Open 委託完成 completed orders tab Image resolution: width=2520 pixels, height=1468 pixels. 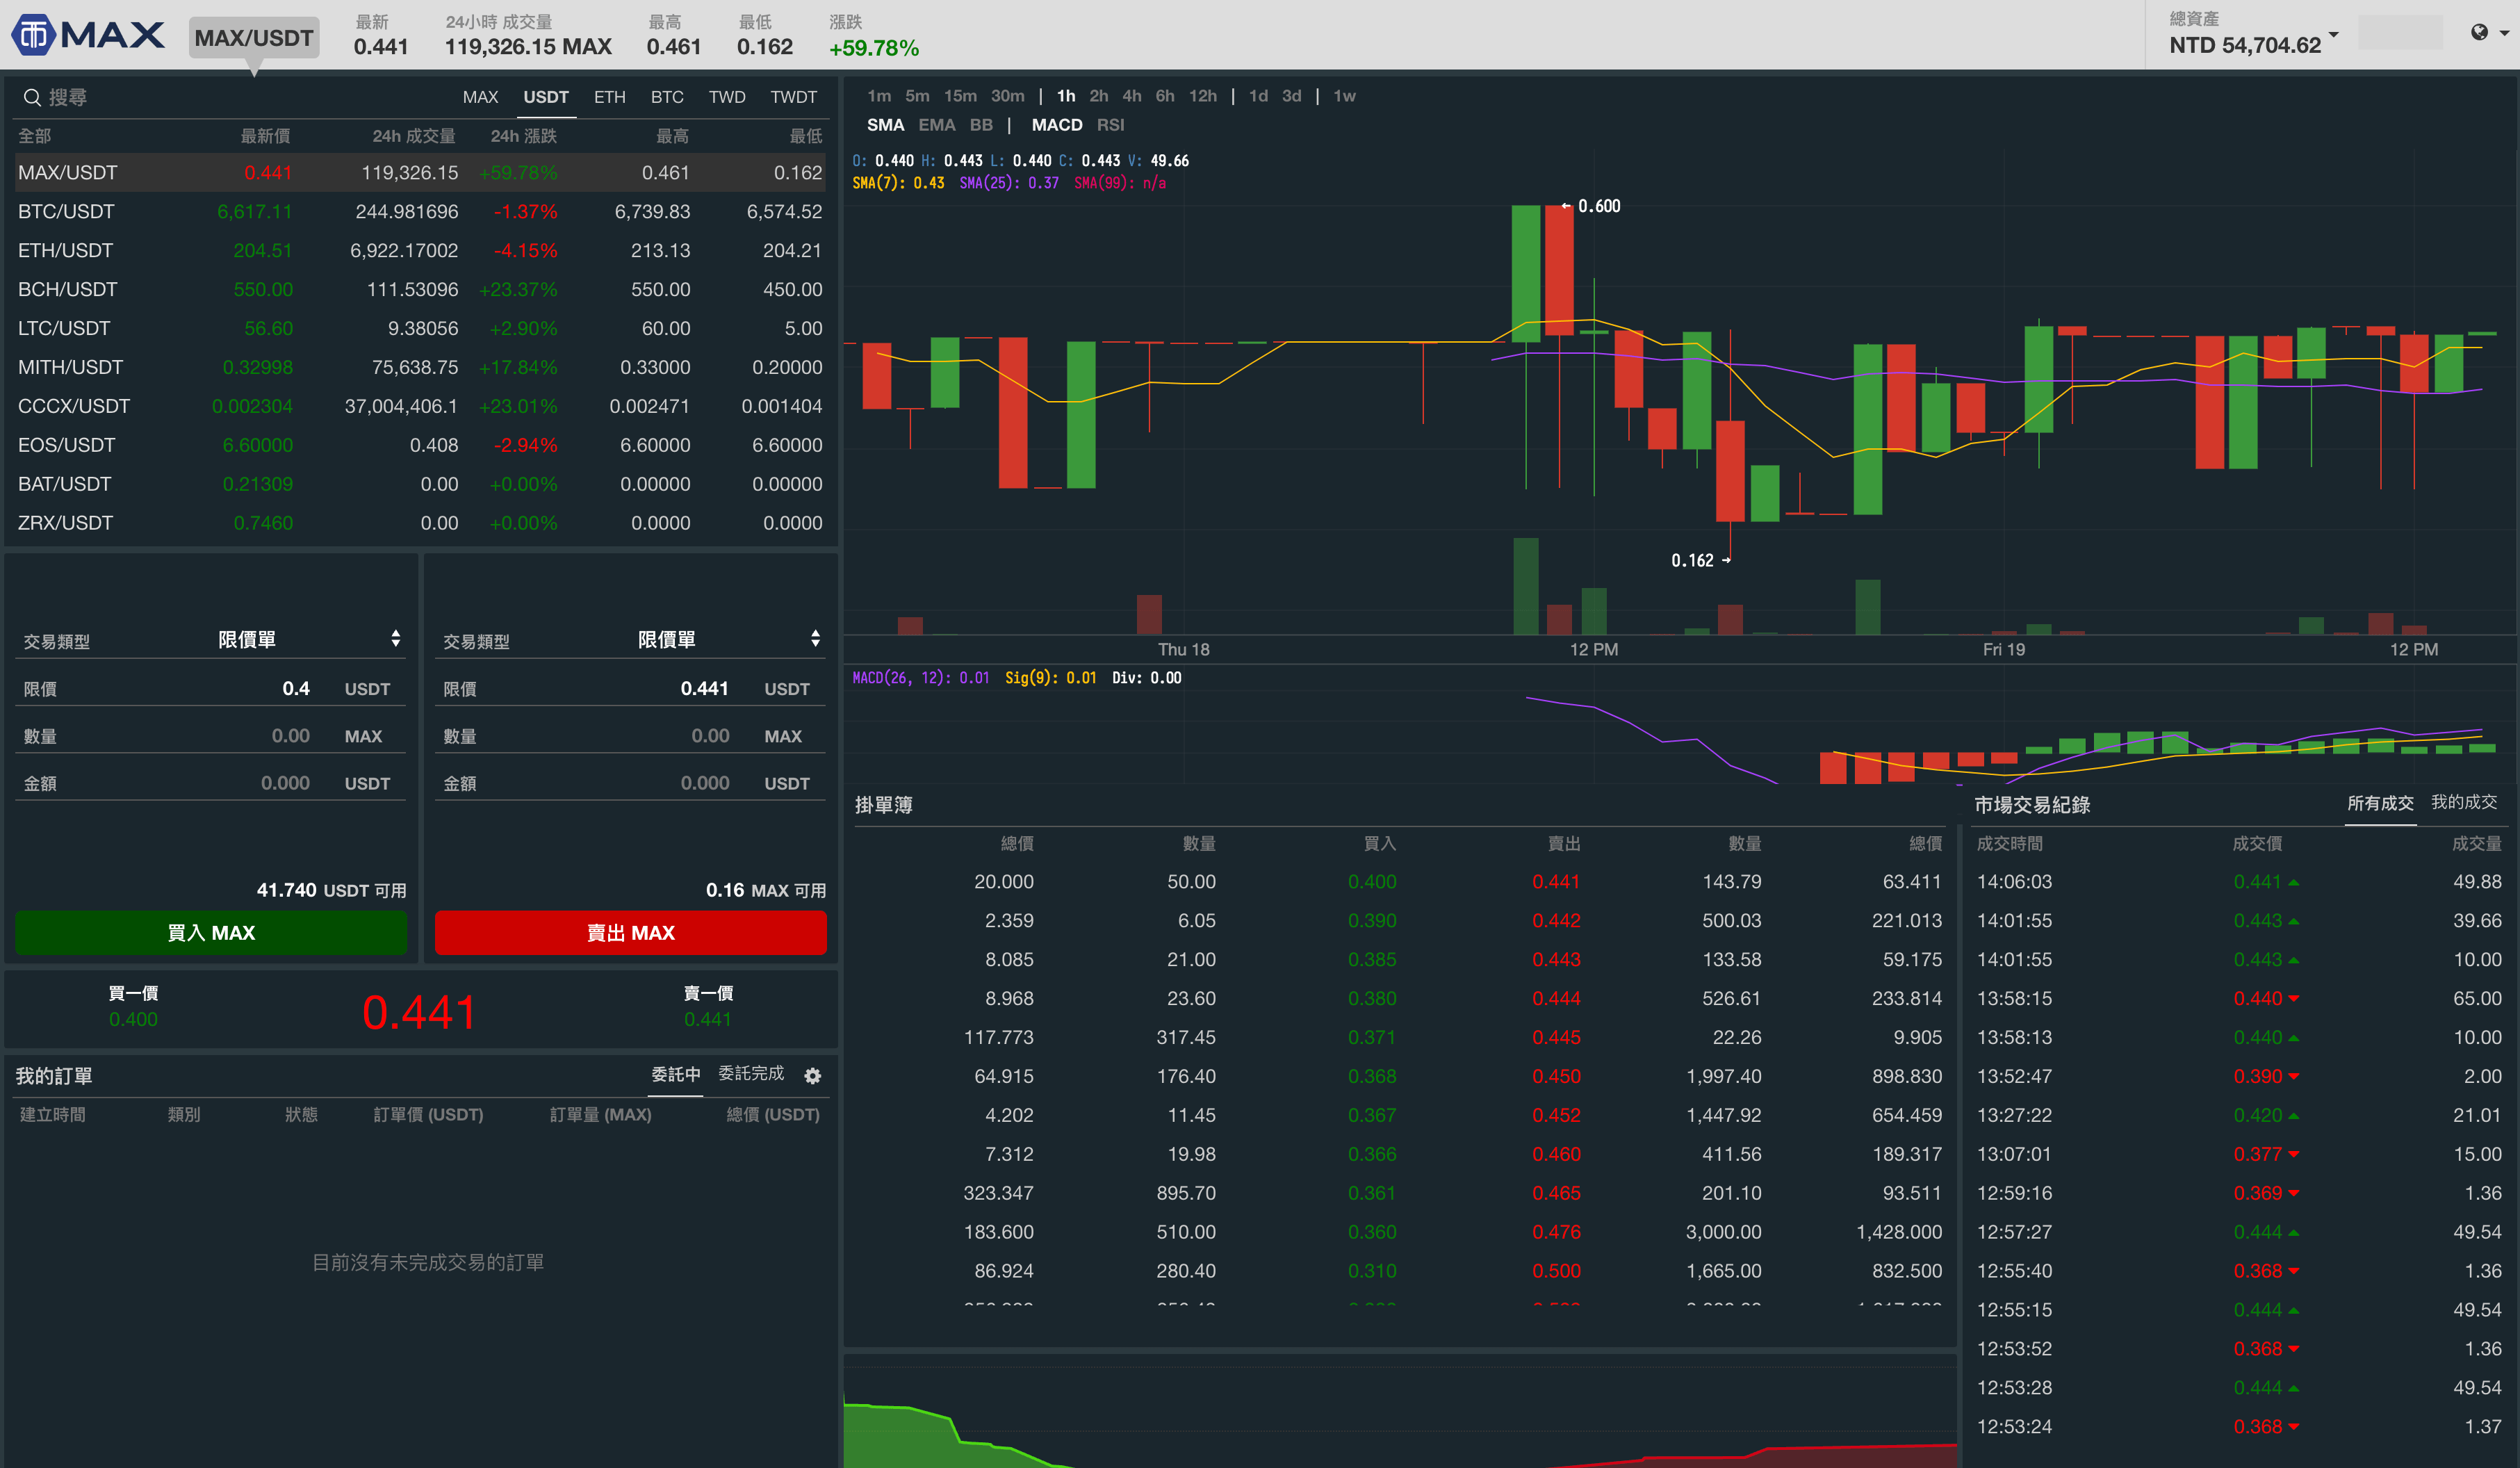(751, 1073)
